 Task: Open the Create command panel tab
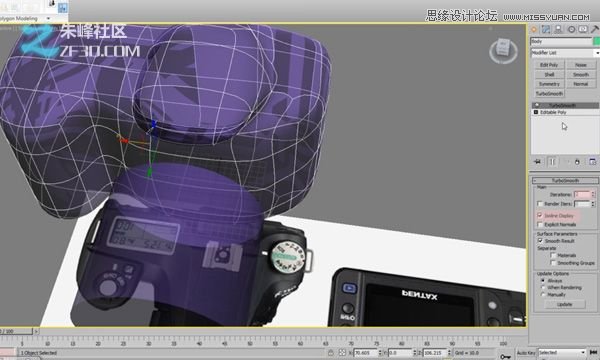534,29
